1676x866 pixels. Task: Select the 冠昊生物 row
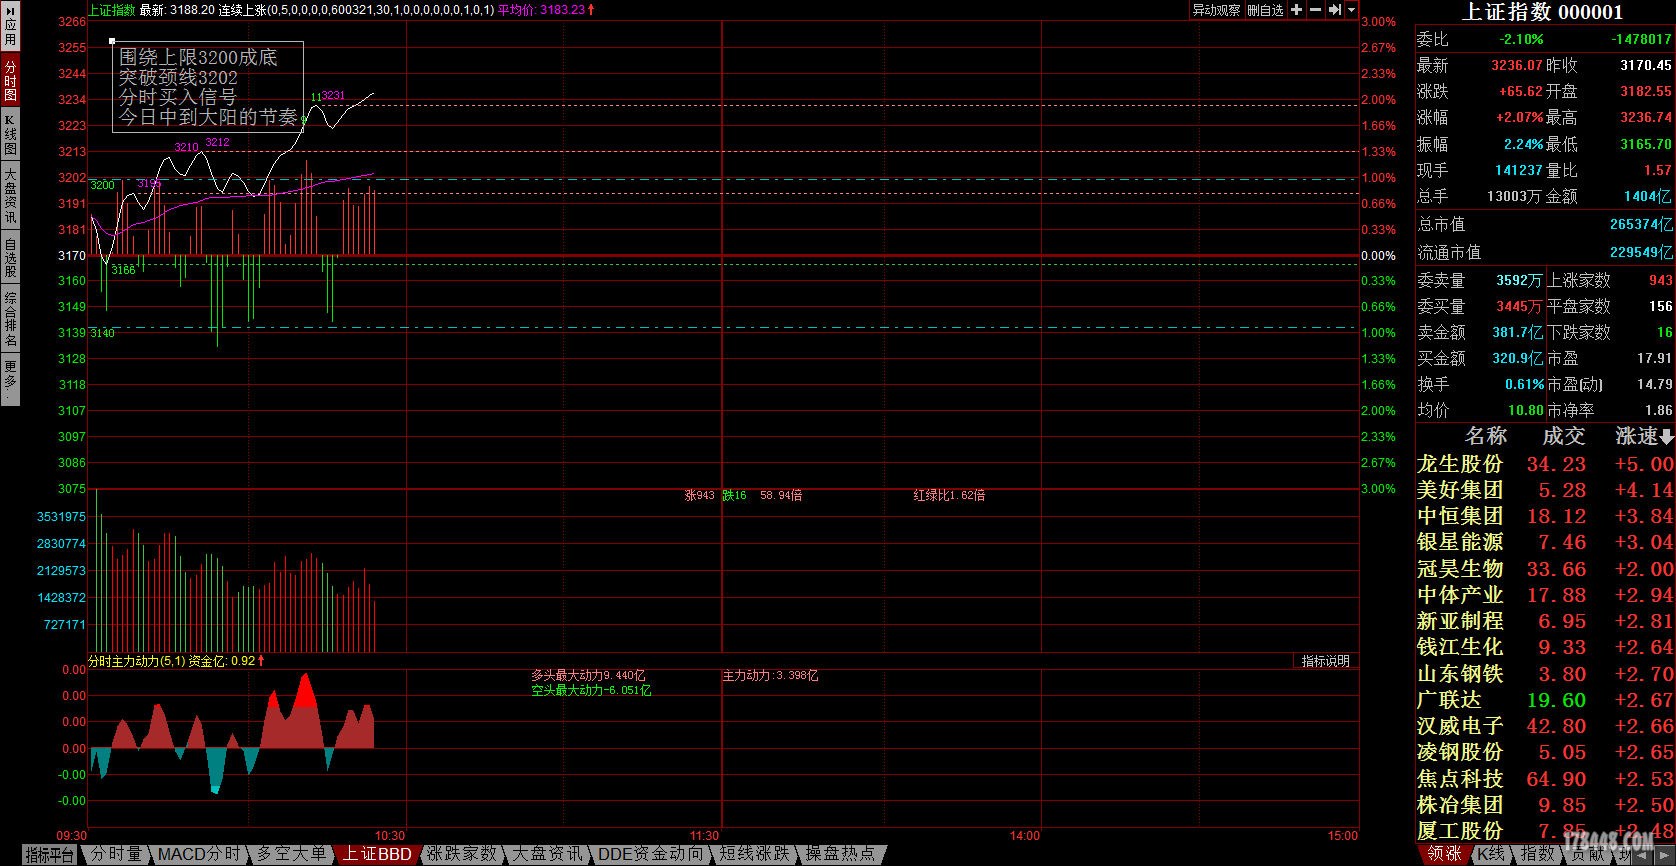pyautogui.click(x=1545, y=568)
